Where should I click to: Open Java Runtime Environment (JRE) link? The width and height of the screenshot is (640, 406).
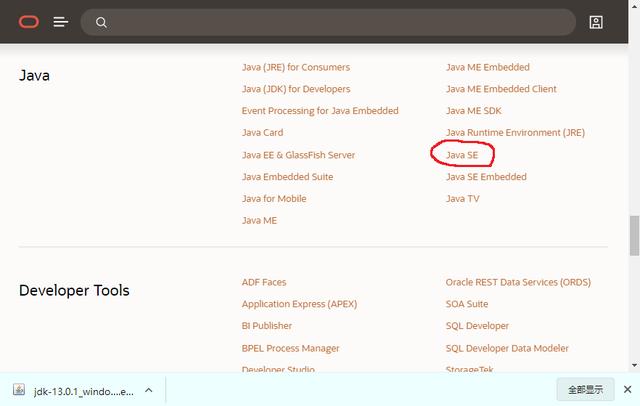click(516, 133)
